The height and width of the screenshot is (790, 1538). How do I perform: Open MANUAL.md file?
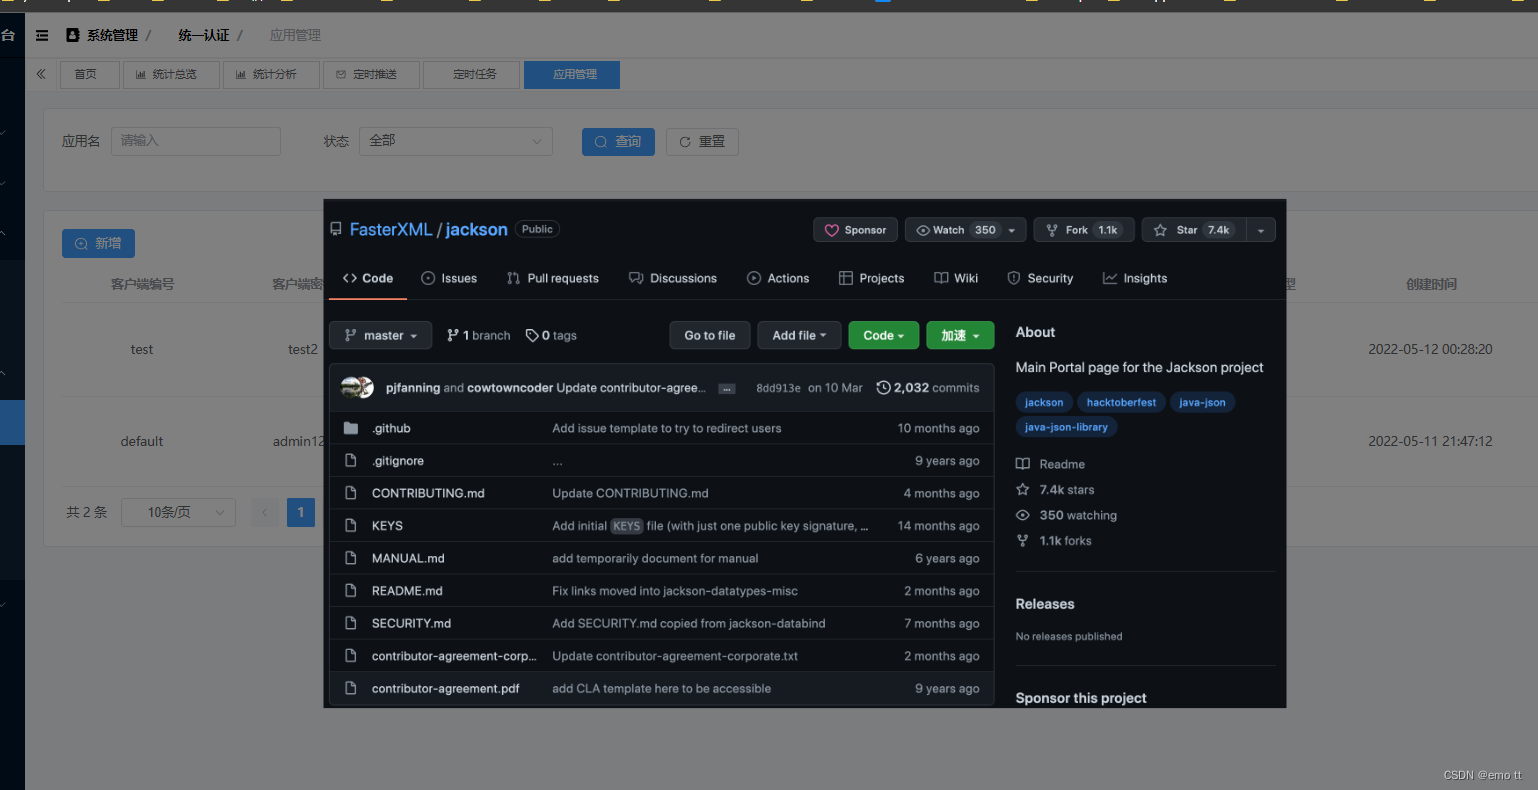(x=408, y=558)
